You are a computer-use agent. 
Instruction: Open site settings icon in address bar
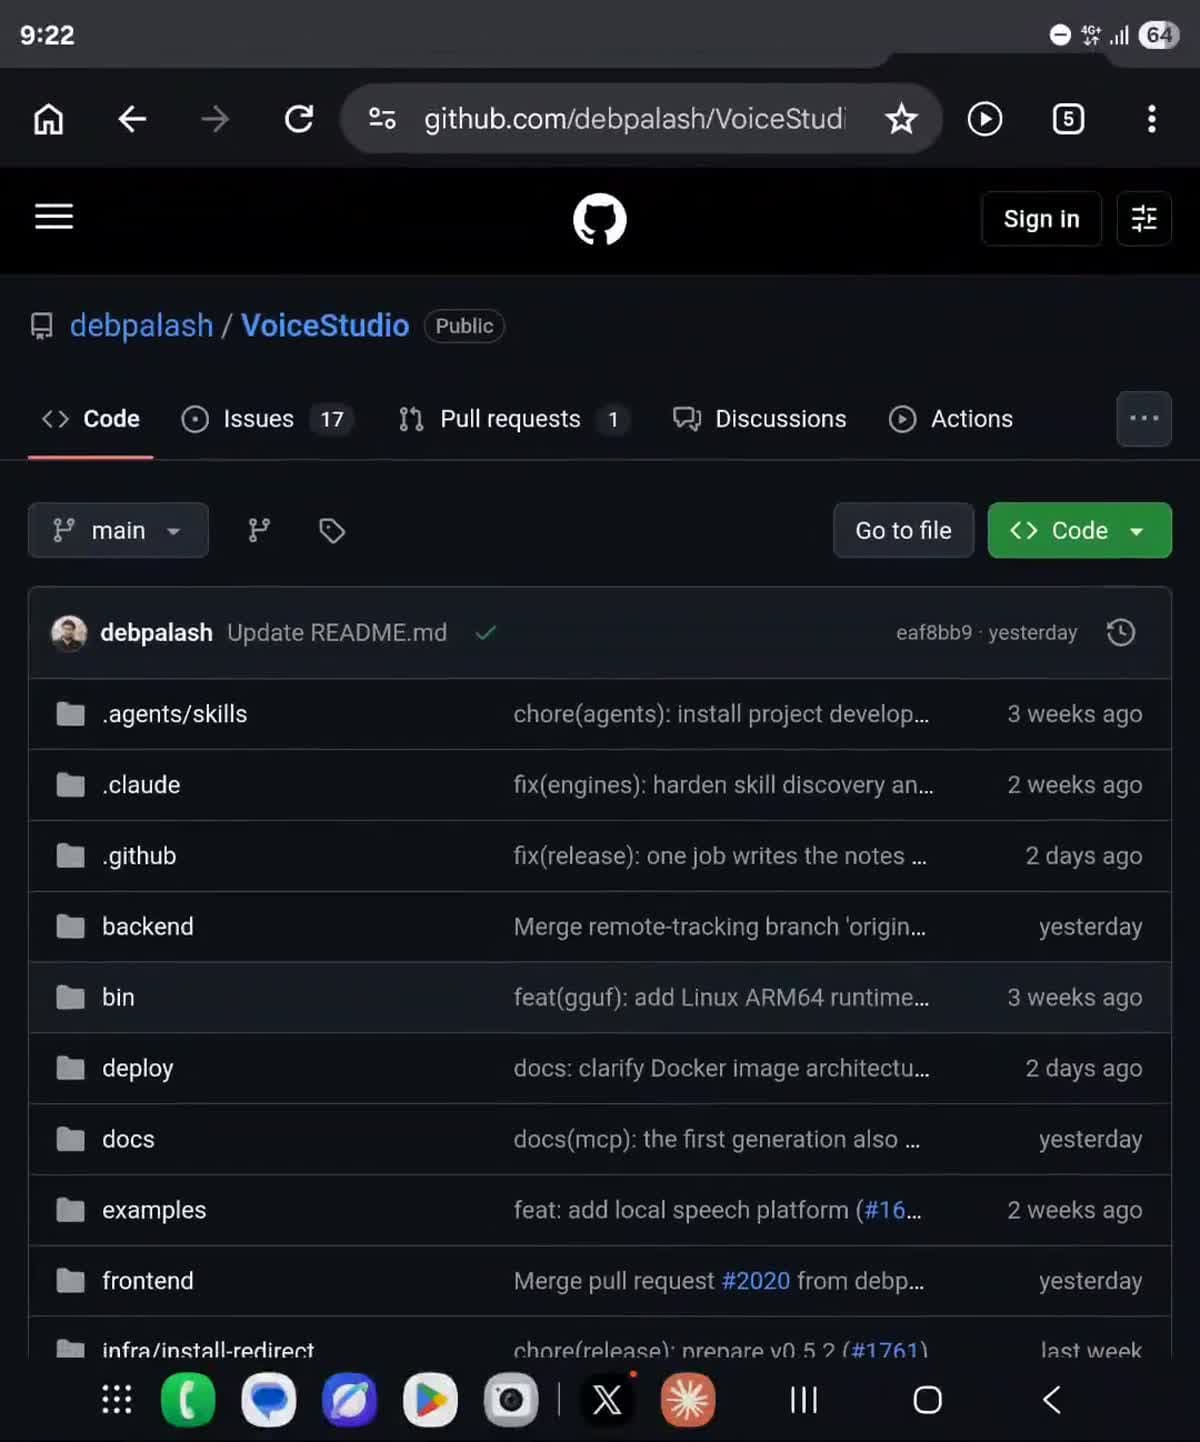pos(382,119)
